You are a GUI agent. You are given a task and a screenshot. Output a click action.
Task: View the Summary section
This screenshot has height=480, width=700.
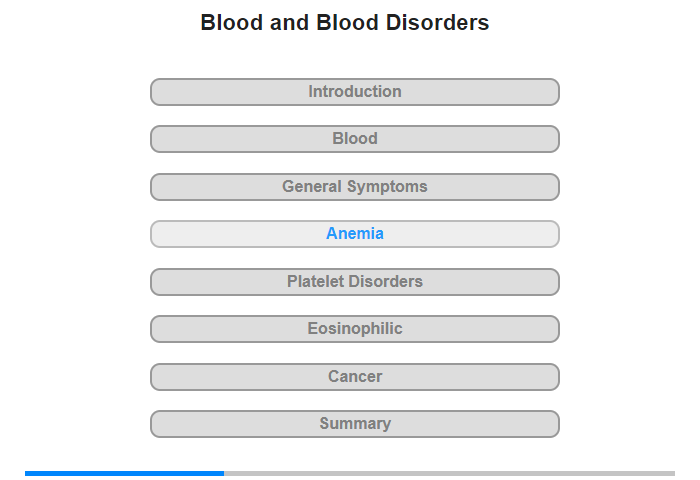point(354,424)
